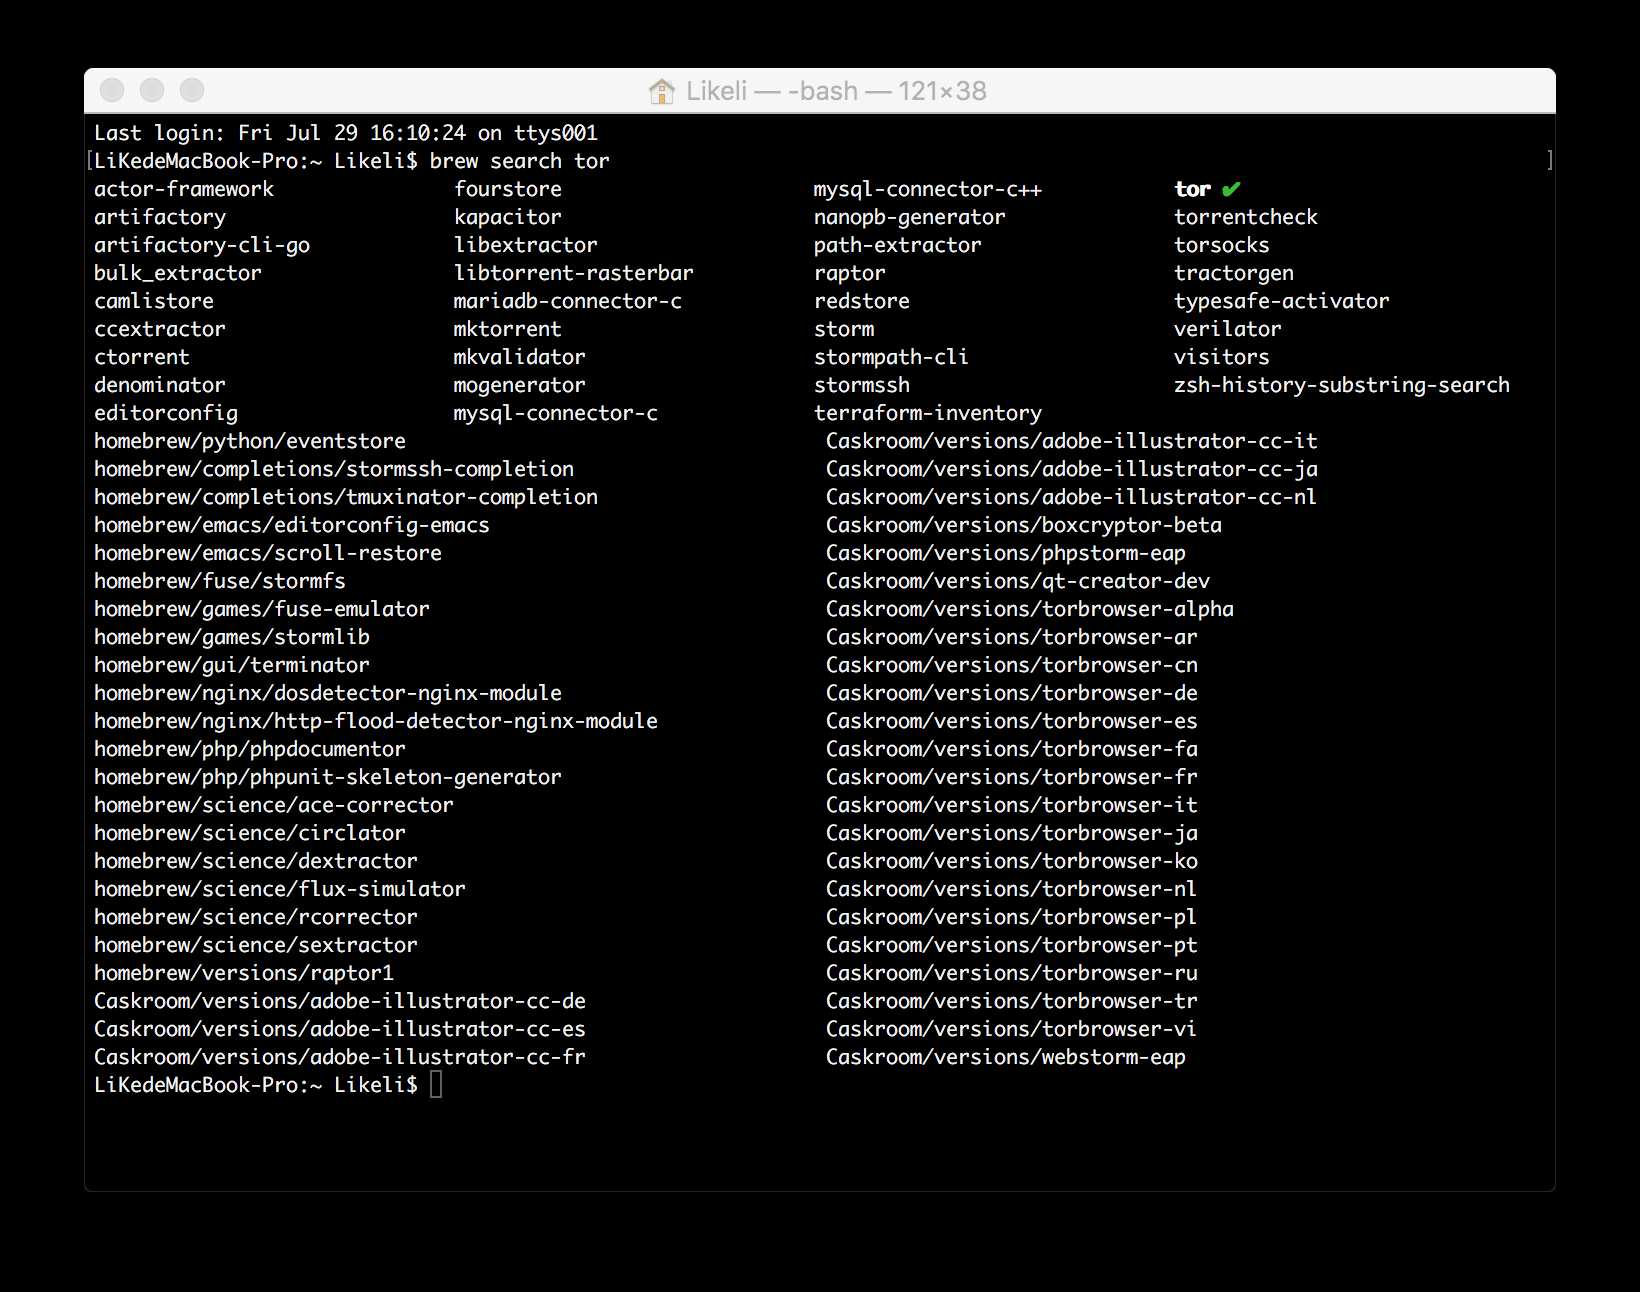1640x1292 pixels.
Task: Click 'homebrew/fuse/stormfs' line
Action: [220, 581]
